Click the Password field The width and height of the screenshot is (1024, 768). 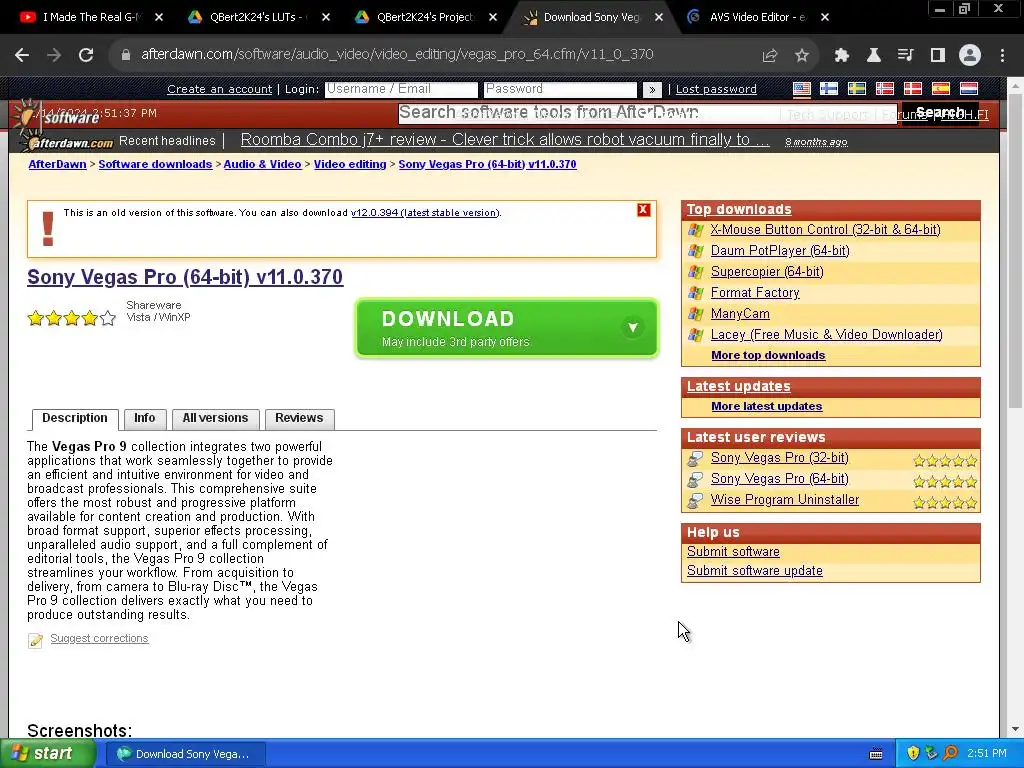[560, 89]
